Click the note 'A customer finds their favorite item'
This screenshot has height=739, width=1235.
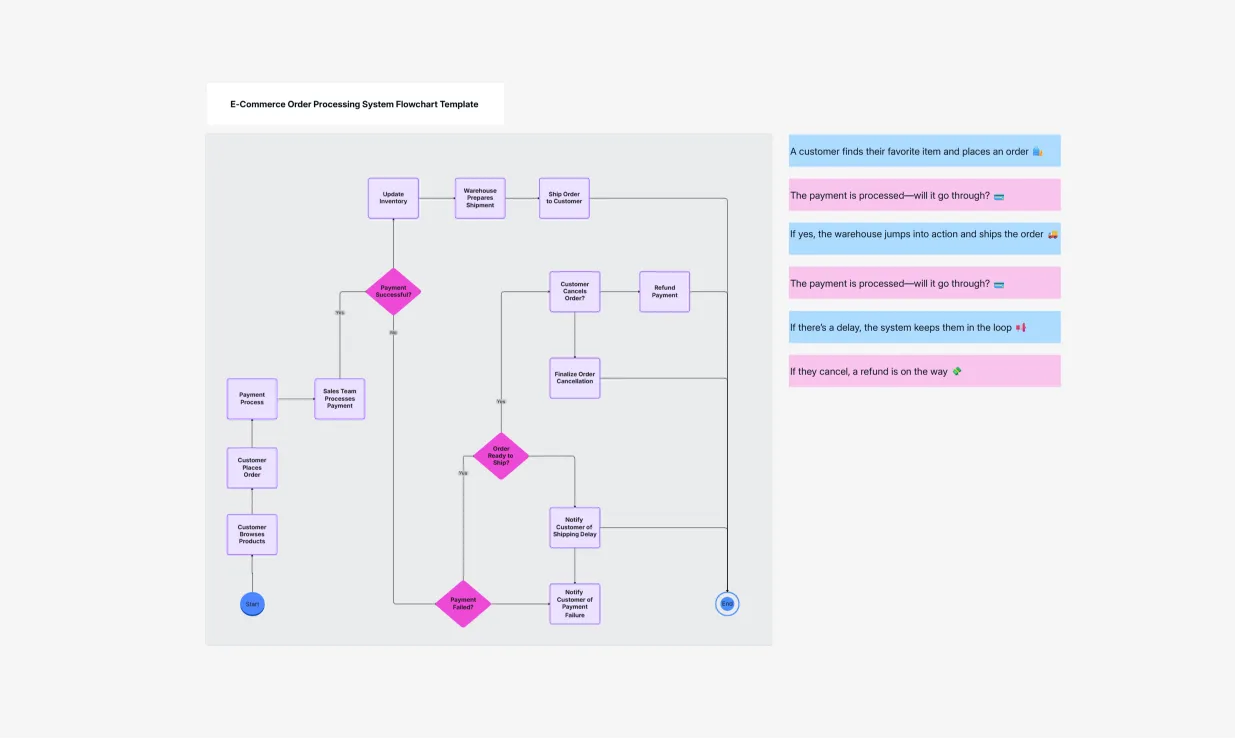click(925, 151)
